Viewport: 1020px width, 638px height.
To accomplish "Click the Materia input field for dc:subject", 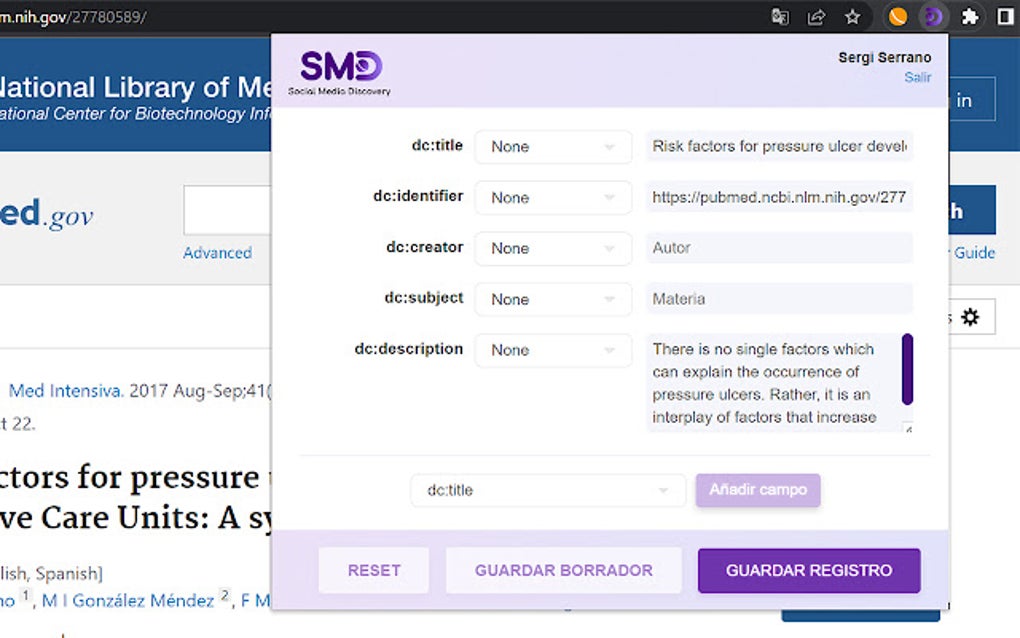I will point(780,299).
